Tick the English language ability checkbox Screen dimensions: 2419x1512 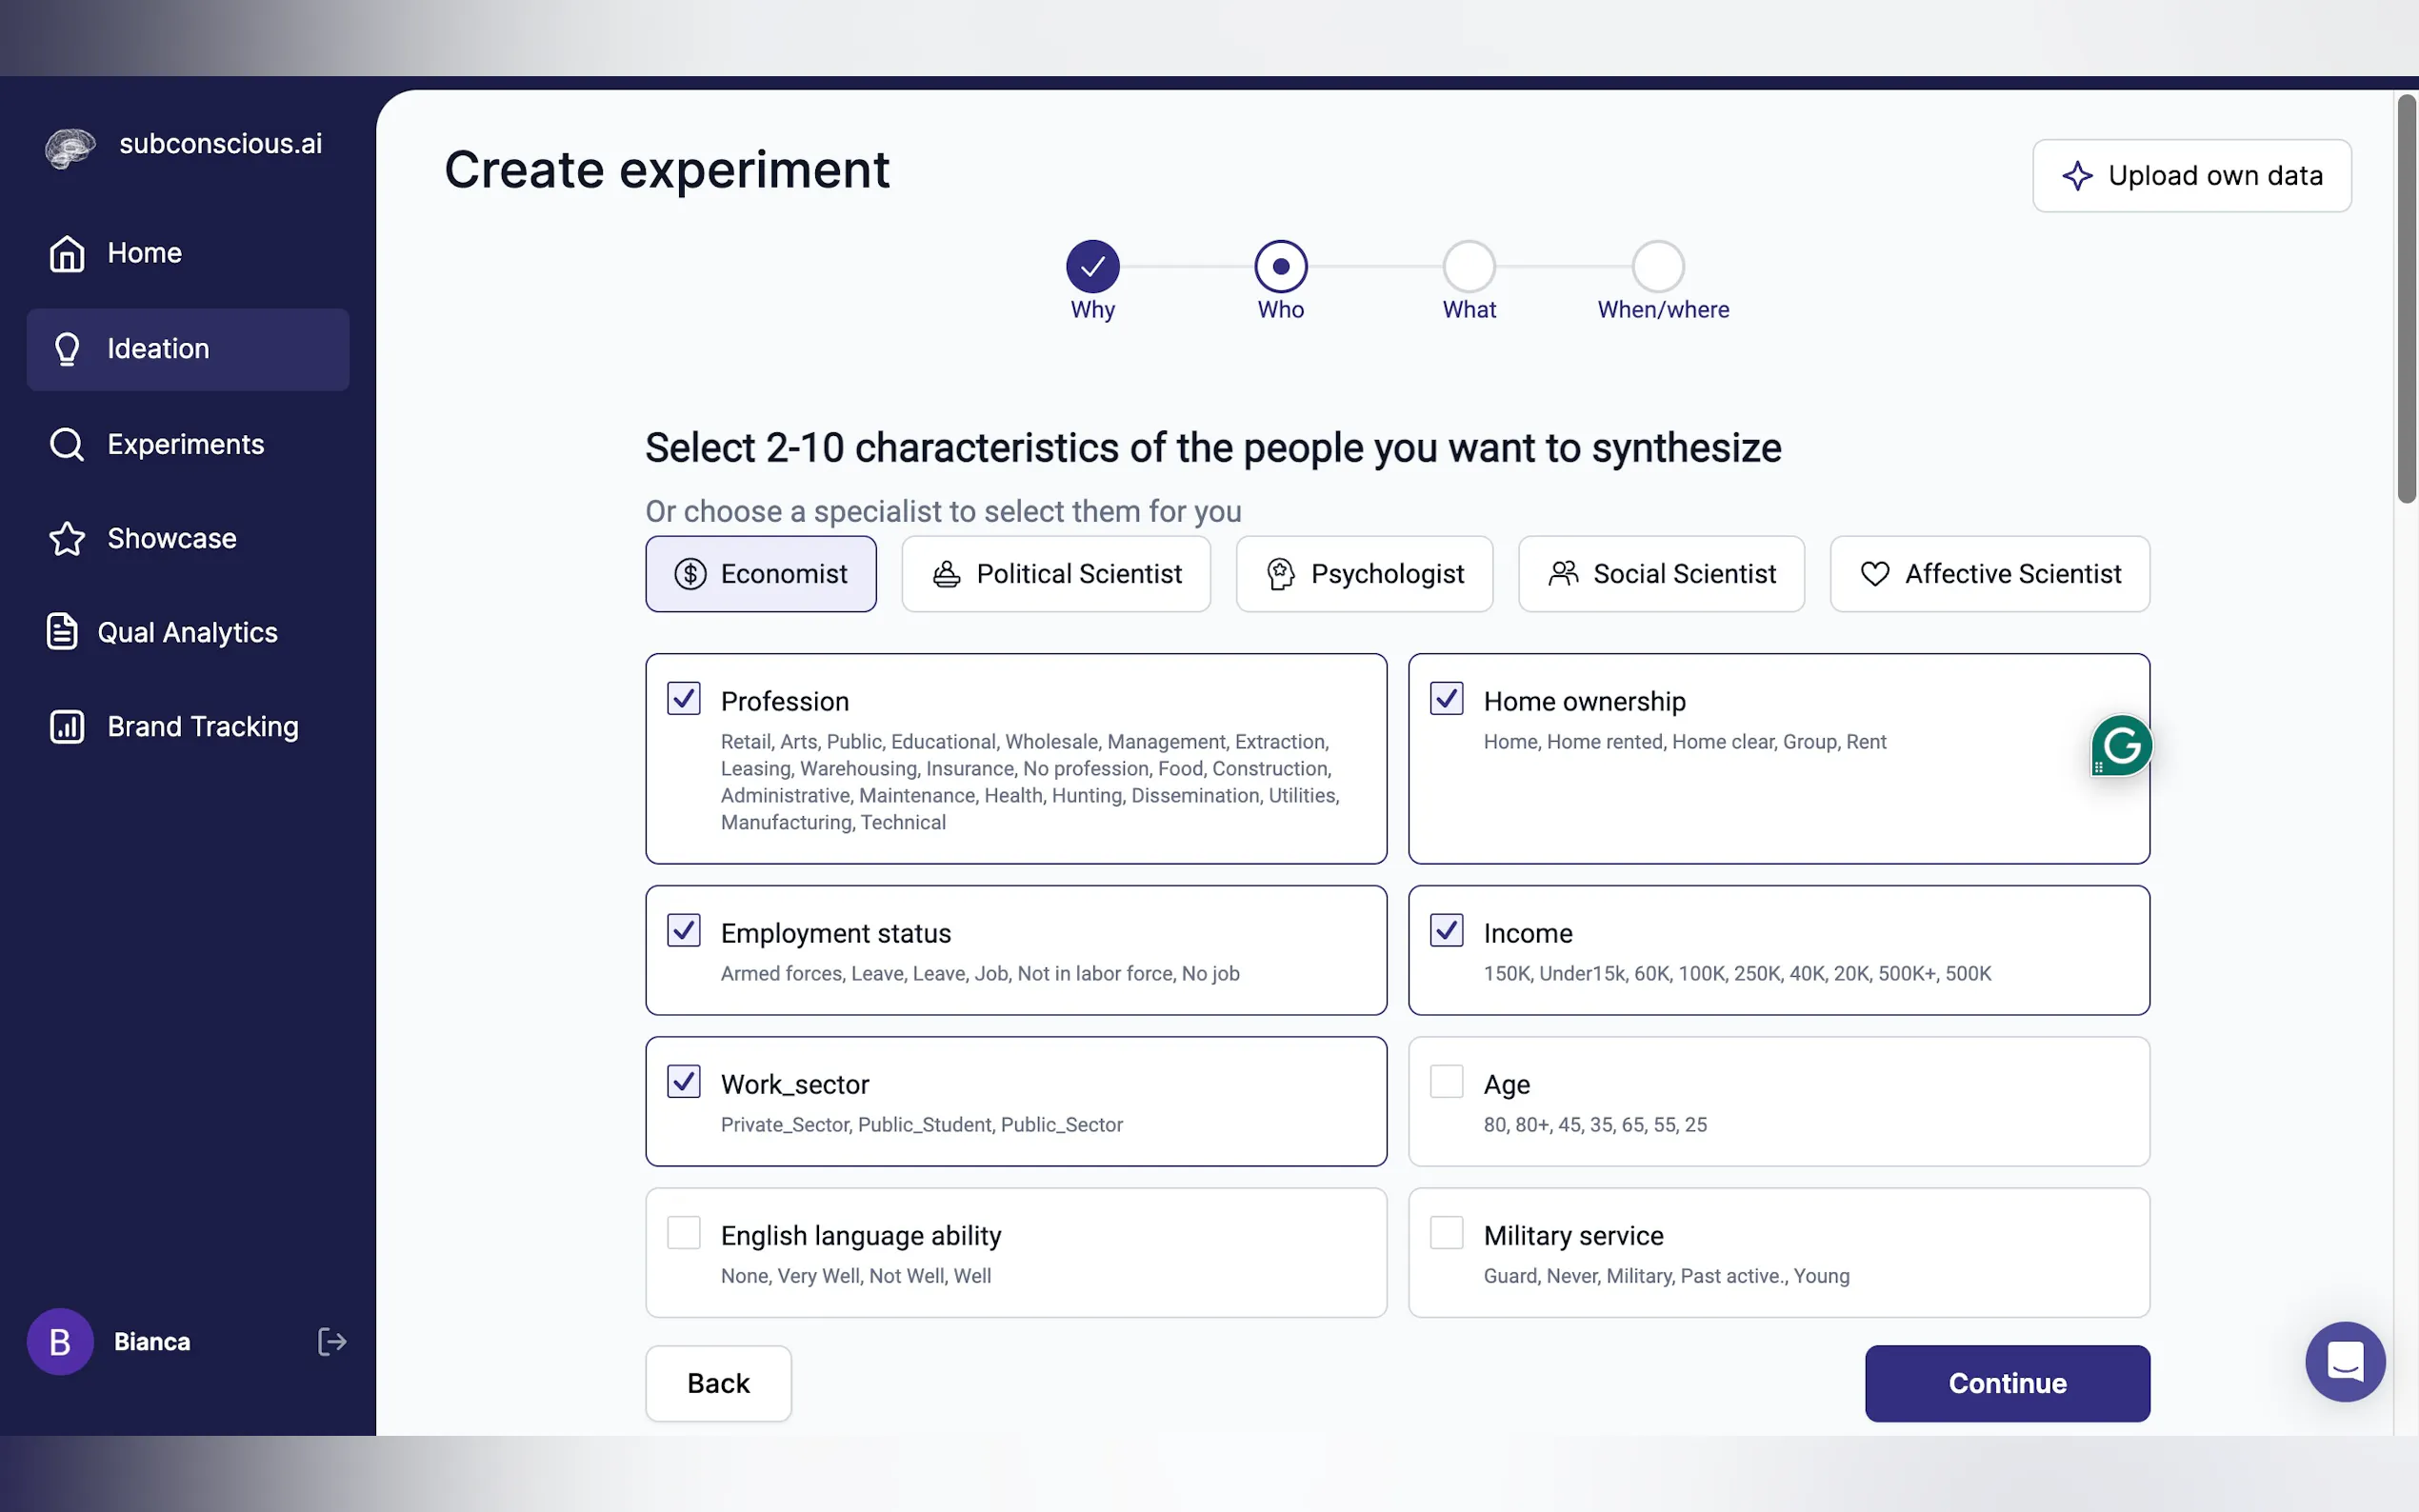coord(684,1233)
